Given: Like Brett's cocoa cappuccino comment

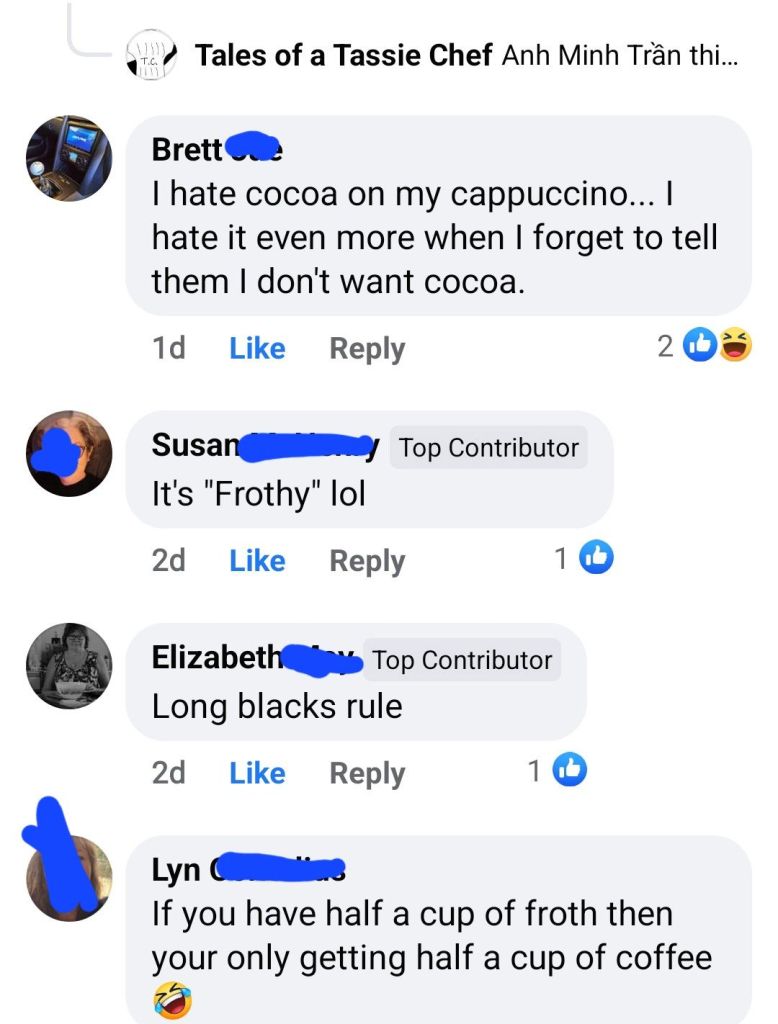Looking at the screenshot, I should point(257,348).
